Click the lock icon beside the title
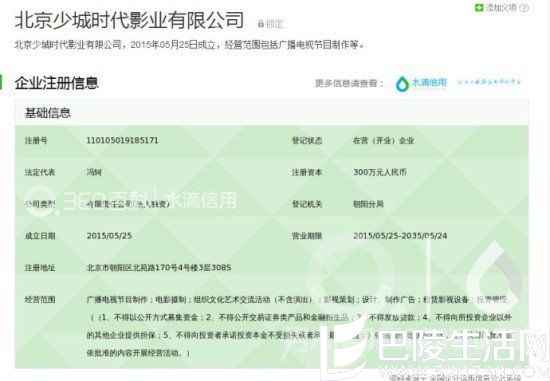 click(261, 24)
